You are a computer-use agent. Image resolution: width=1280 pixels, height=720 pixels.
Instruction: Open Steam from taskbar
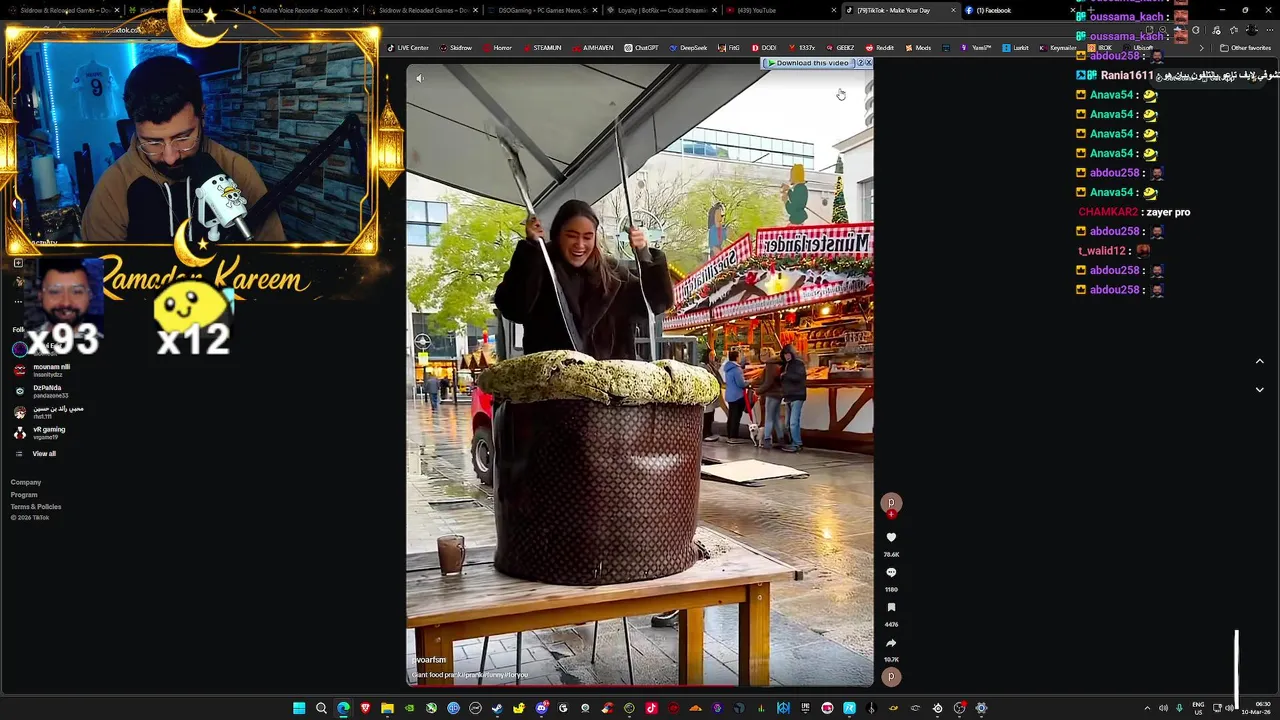497,708
